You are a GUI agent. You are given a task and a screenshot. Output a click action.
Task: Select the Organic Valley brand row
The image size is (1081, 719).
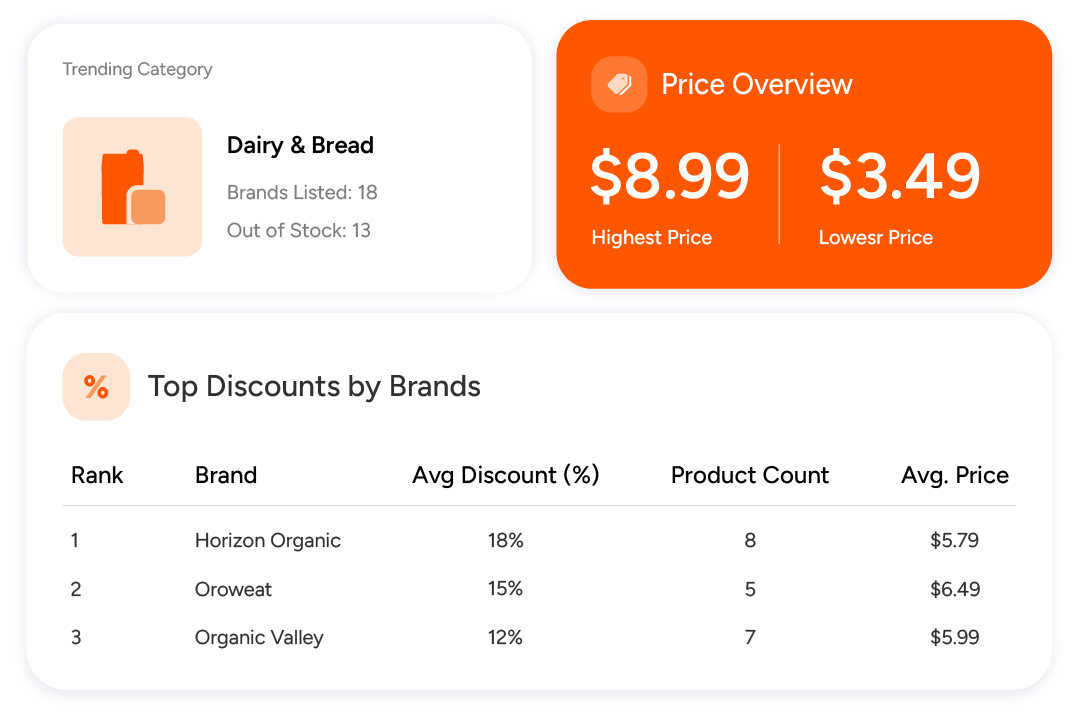pyautogui.click(x=539, y=638)
